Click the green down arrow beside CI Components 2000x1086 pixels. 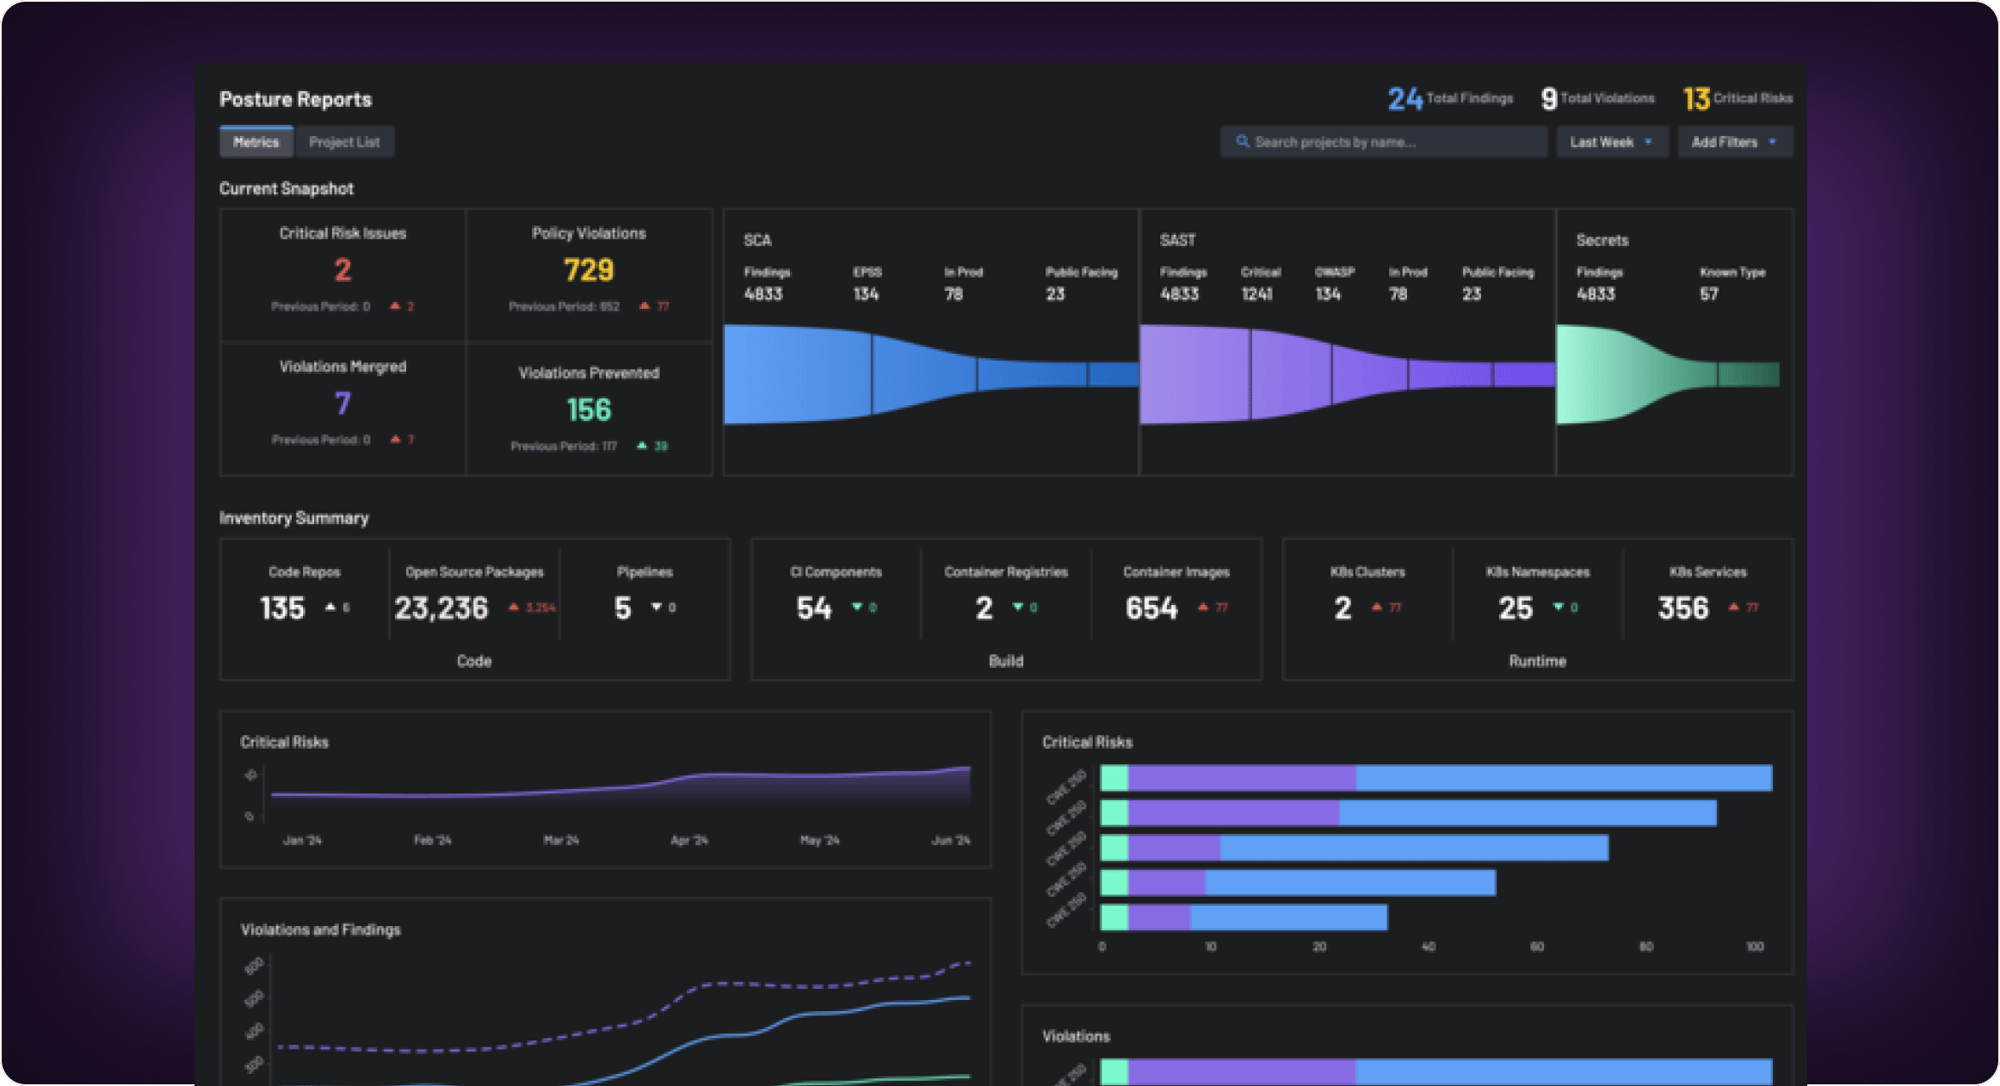coord(857,607)
